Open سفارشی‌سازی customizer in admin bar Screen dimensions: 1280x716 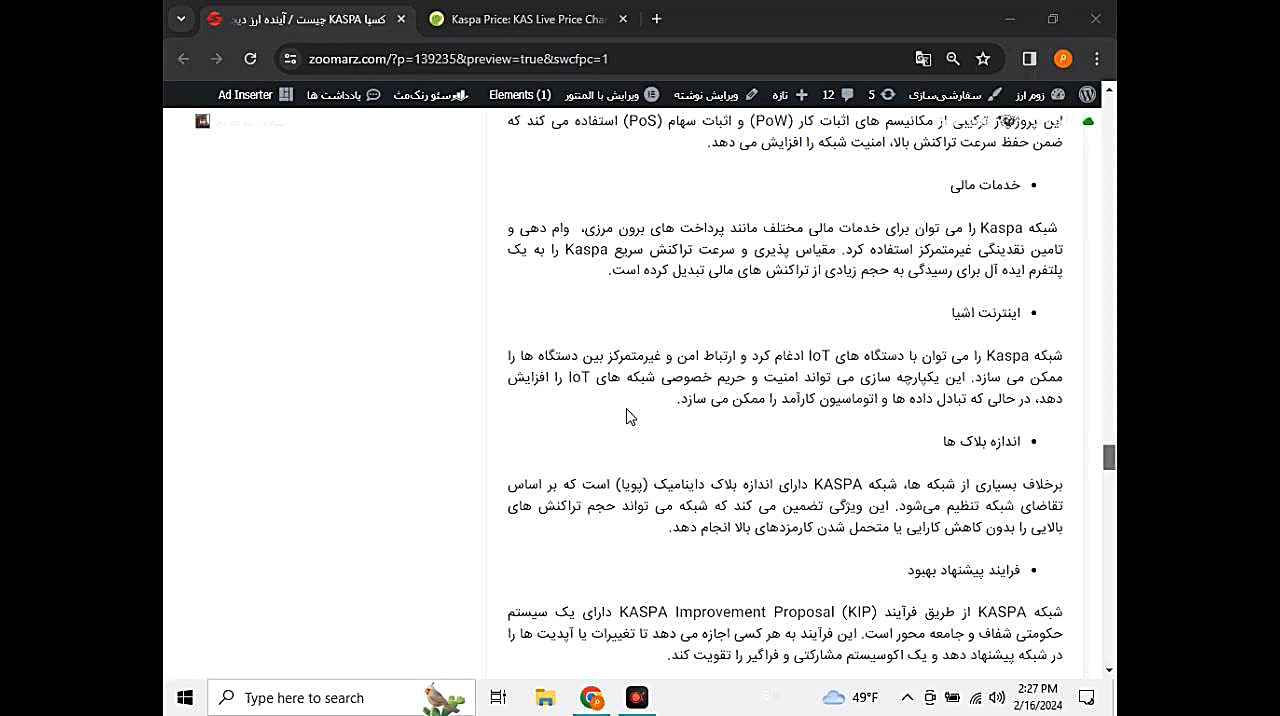pyautogui.click(x=955, y=94)
